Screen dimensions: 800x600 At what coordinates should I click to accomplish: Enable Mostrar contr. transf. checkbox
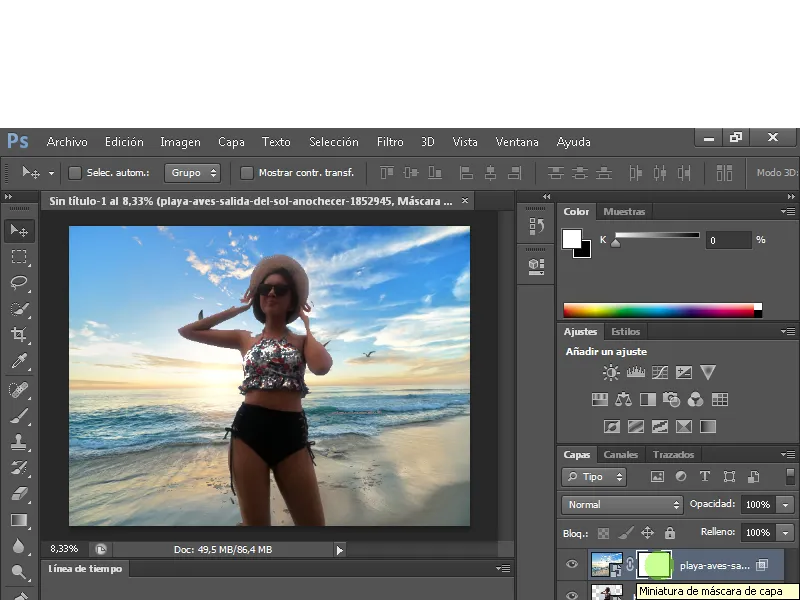[246, 173]
